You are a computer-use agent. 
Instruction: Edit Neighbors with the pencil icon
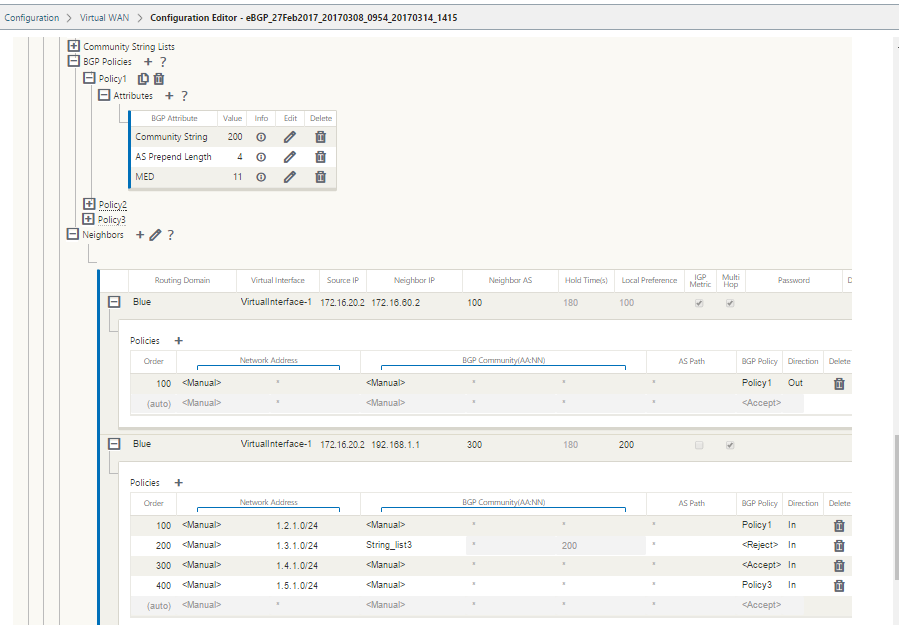coord(155,235)
